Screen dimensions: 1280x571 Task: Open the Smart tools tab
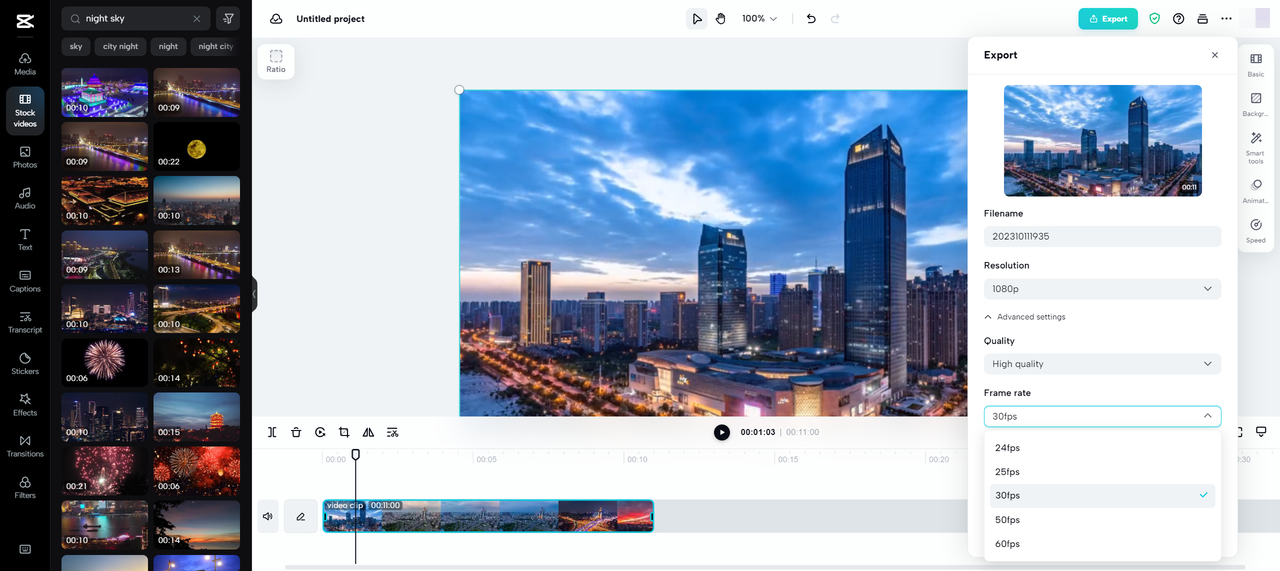pyautogui.click(x=1256, y=148)
